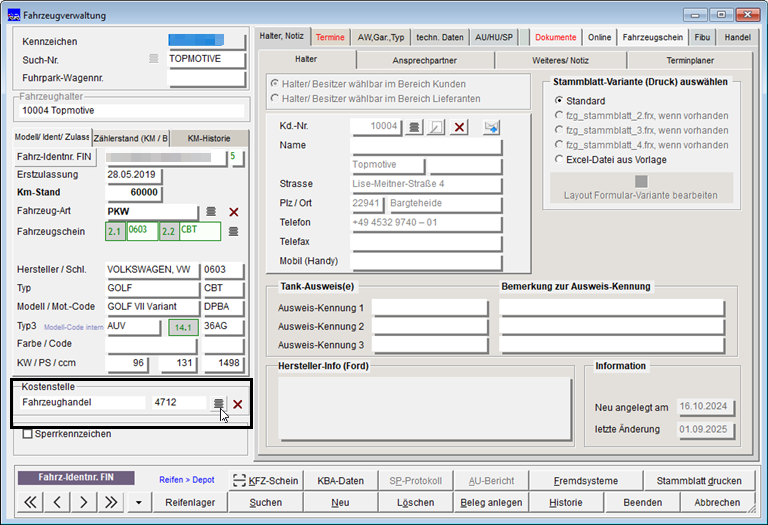Select Excel-Datei aus Vorlage option
Viewport: 768px width, 525px height.
[x=558, y=159]
